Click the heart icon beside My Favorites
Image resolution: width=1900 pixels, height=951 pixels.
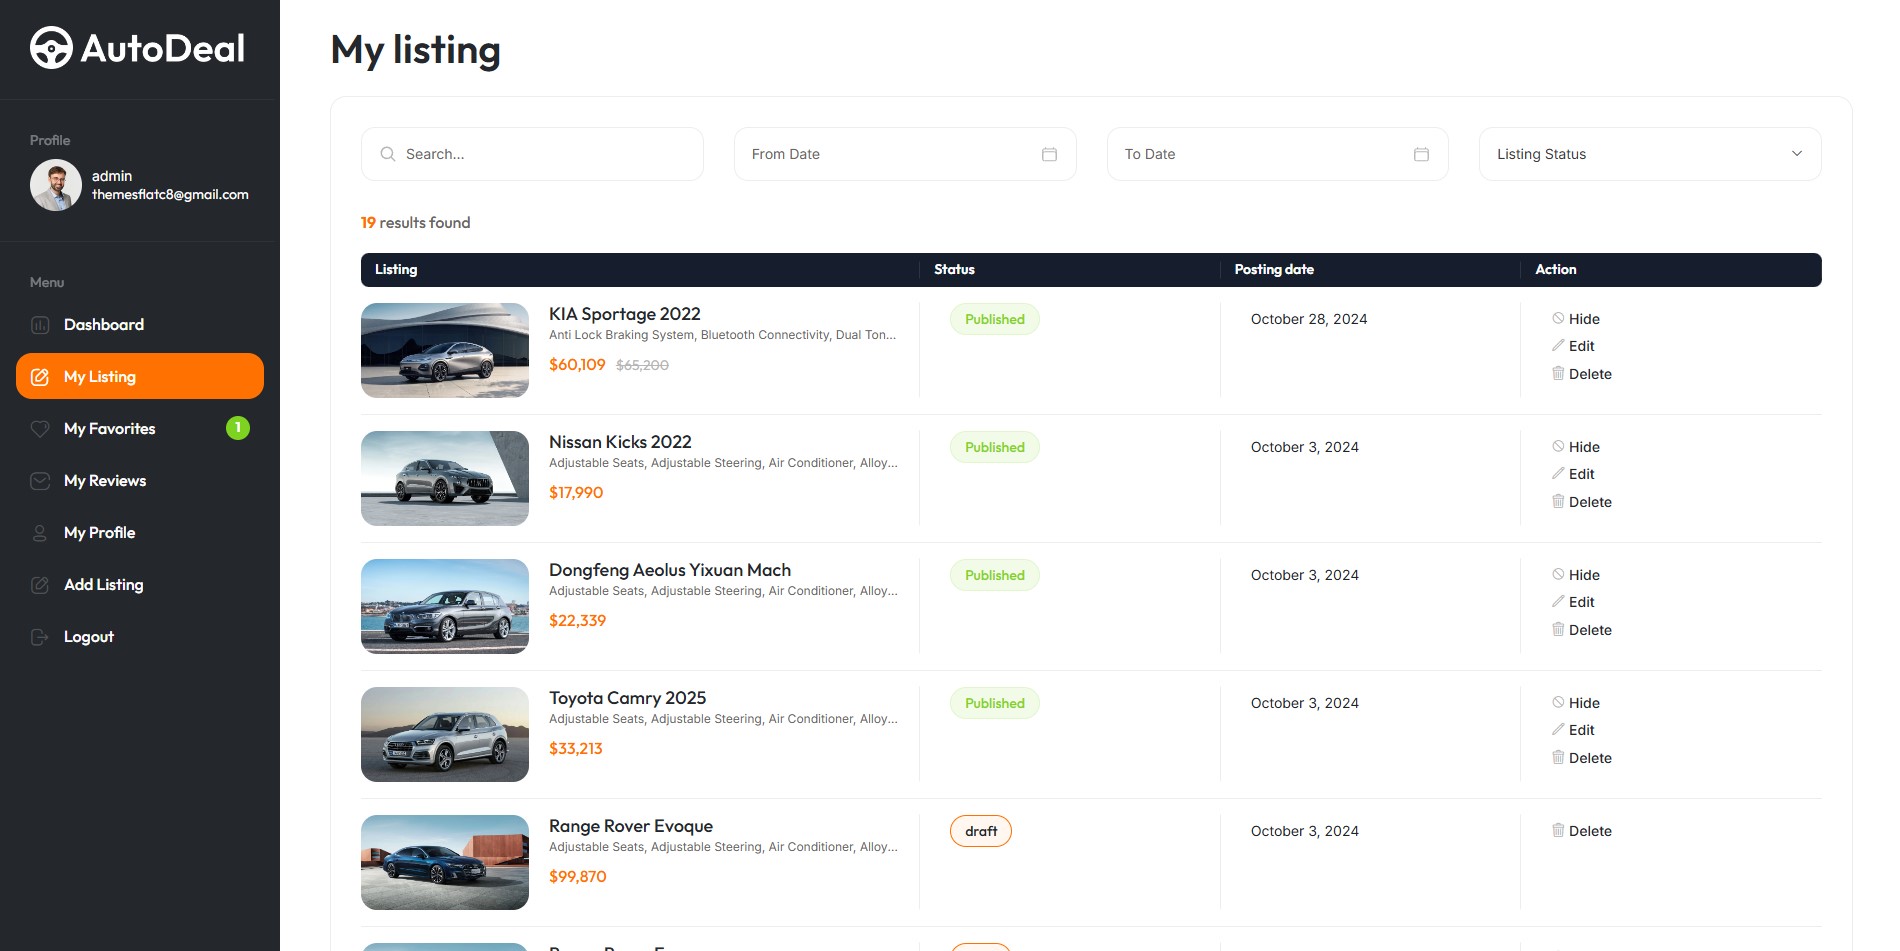coord(40,429)
